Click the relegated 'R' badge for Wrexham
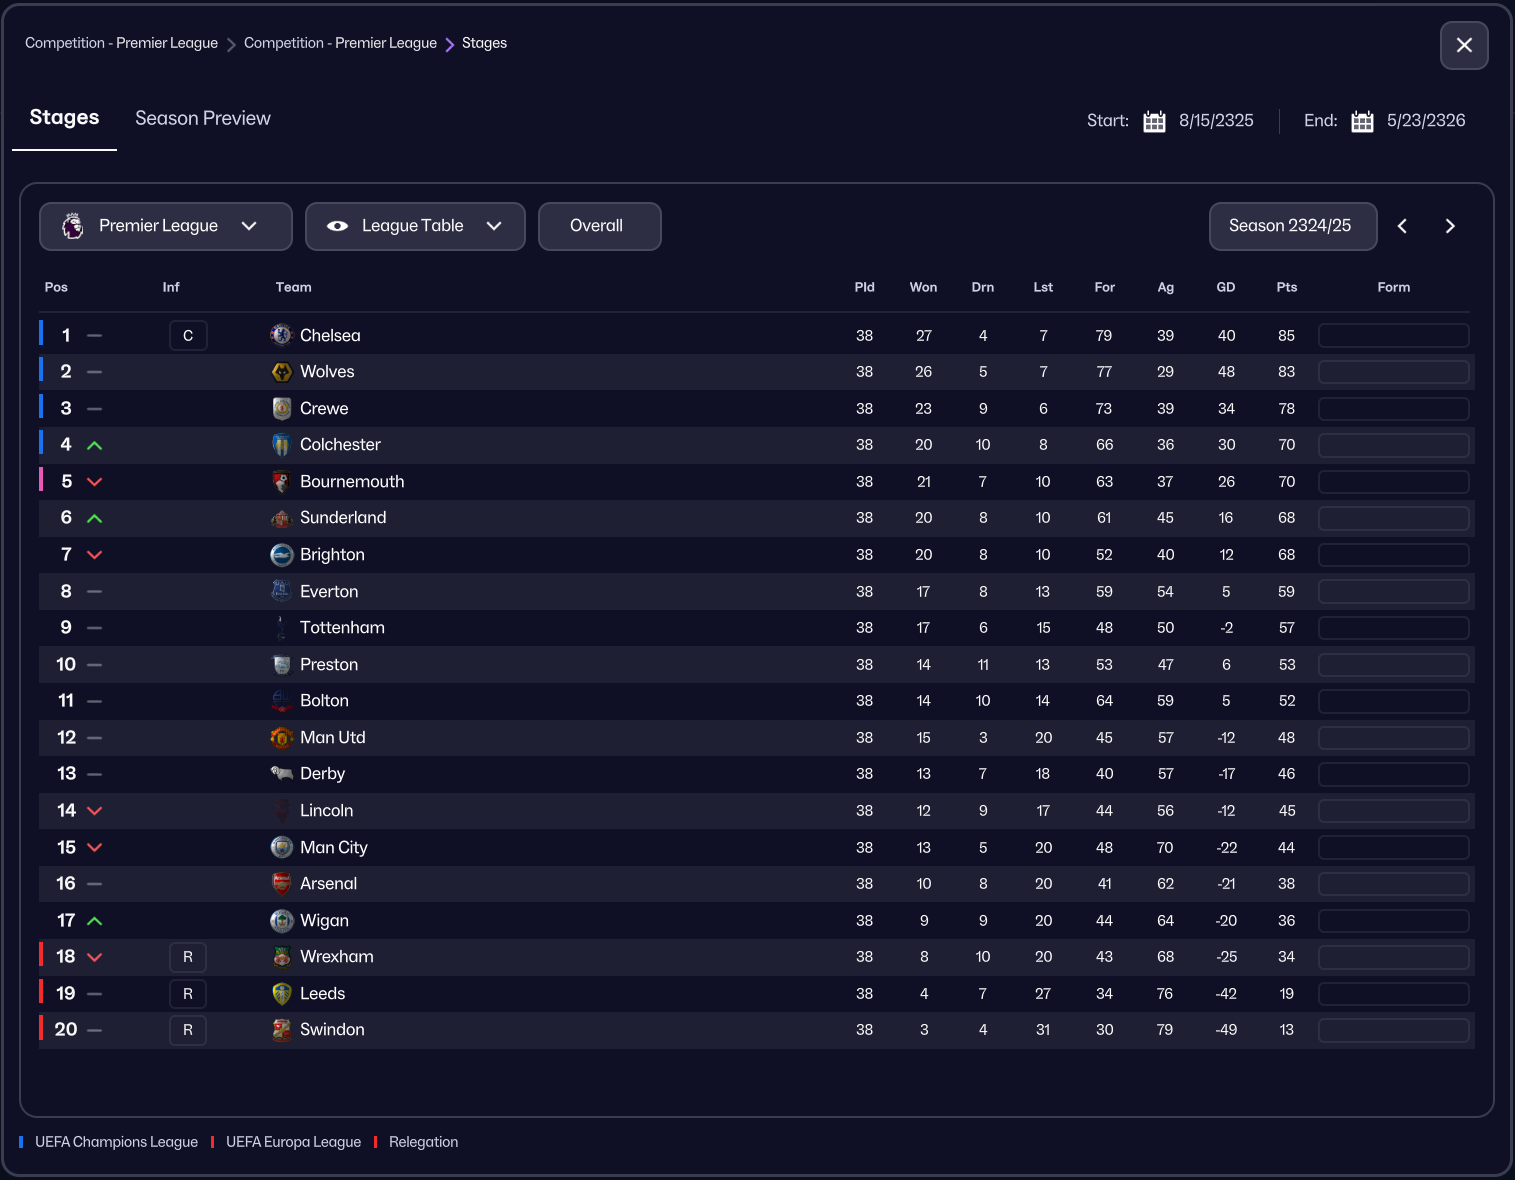 188,957
